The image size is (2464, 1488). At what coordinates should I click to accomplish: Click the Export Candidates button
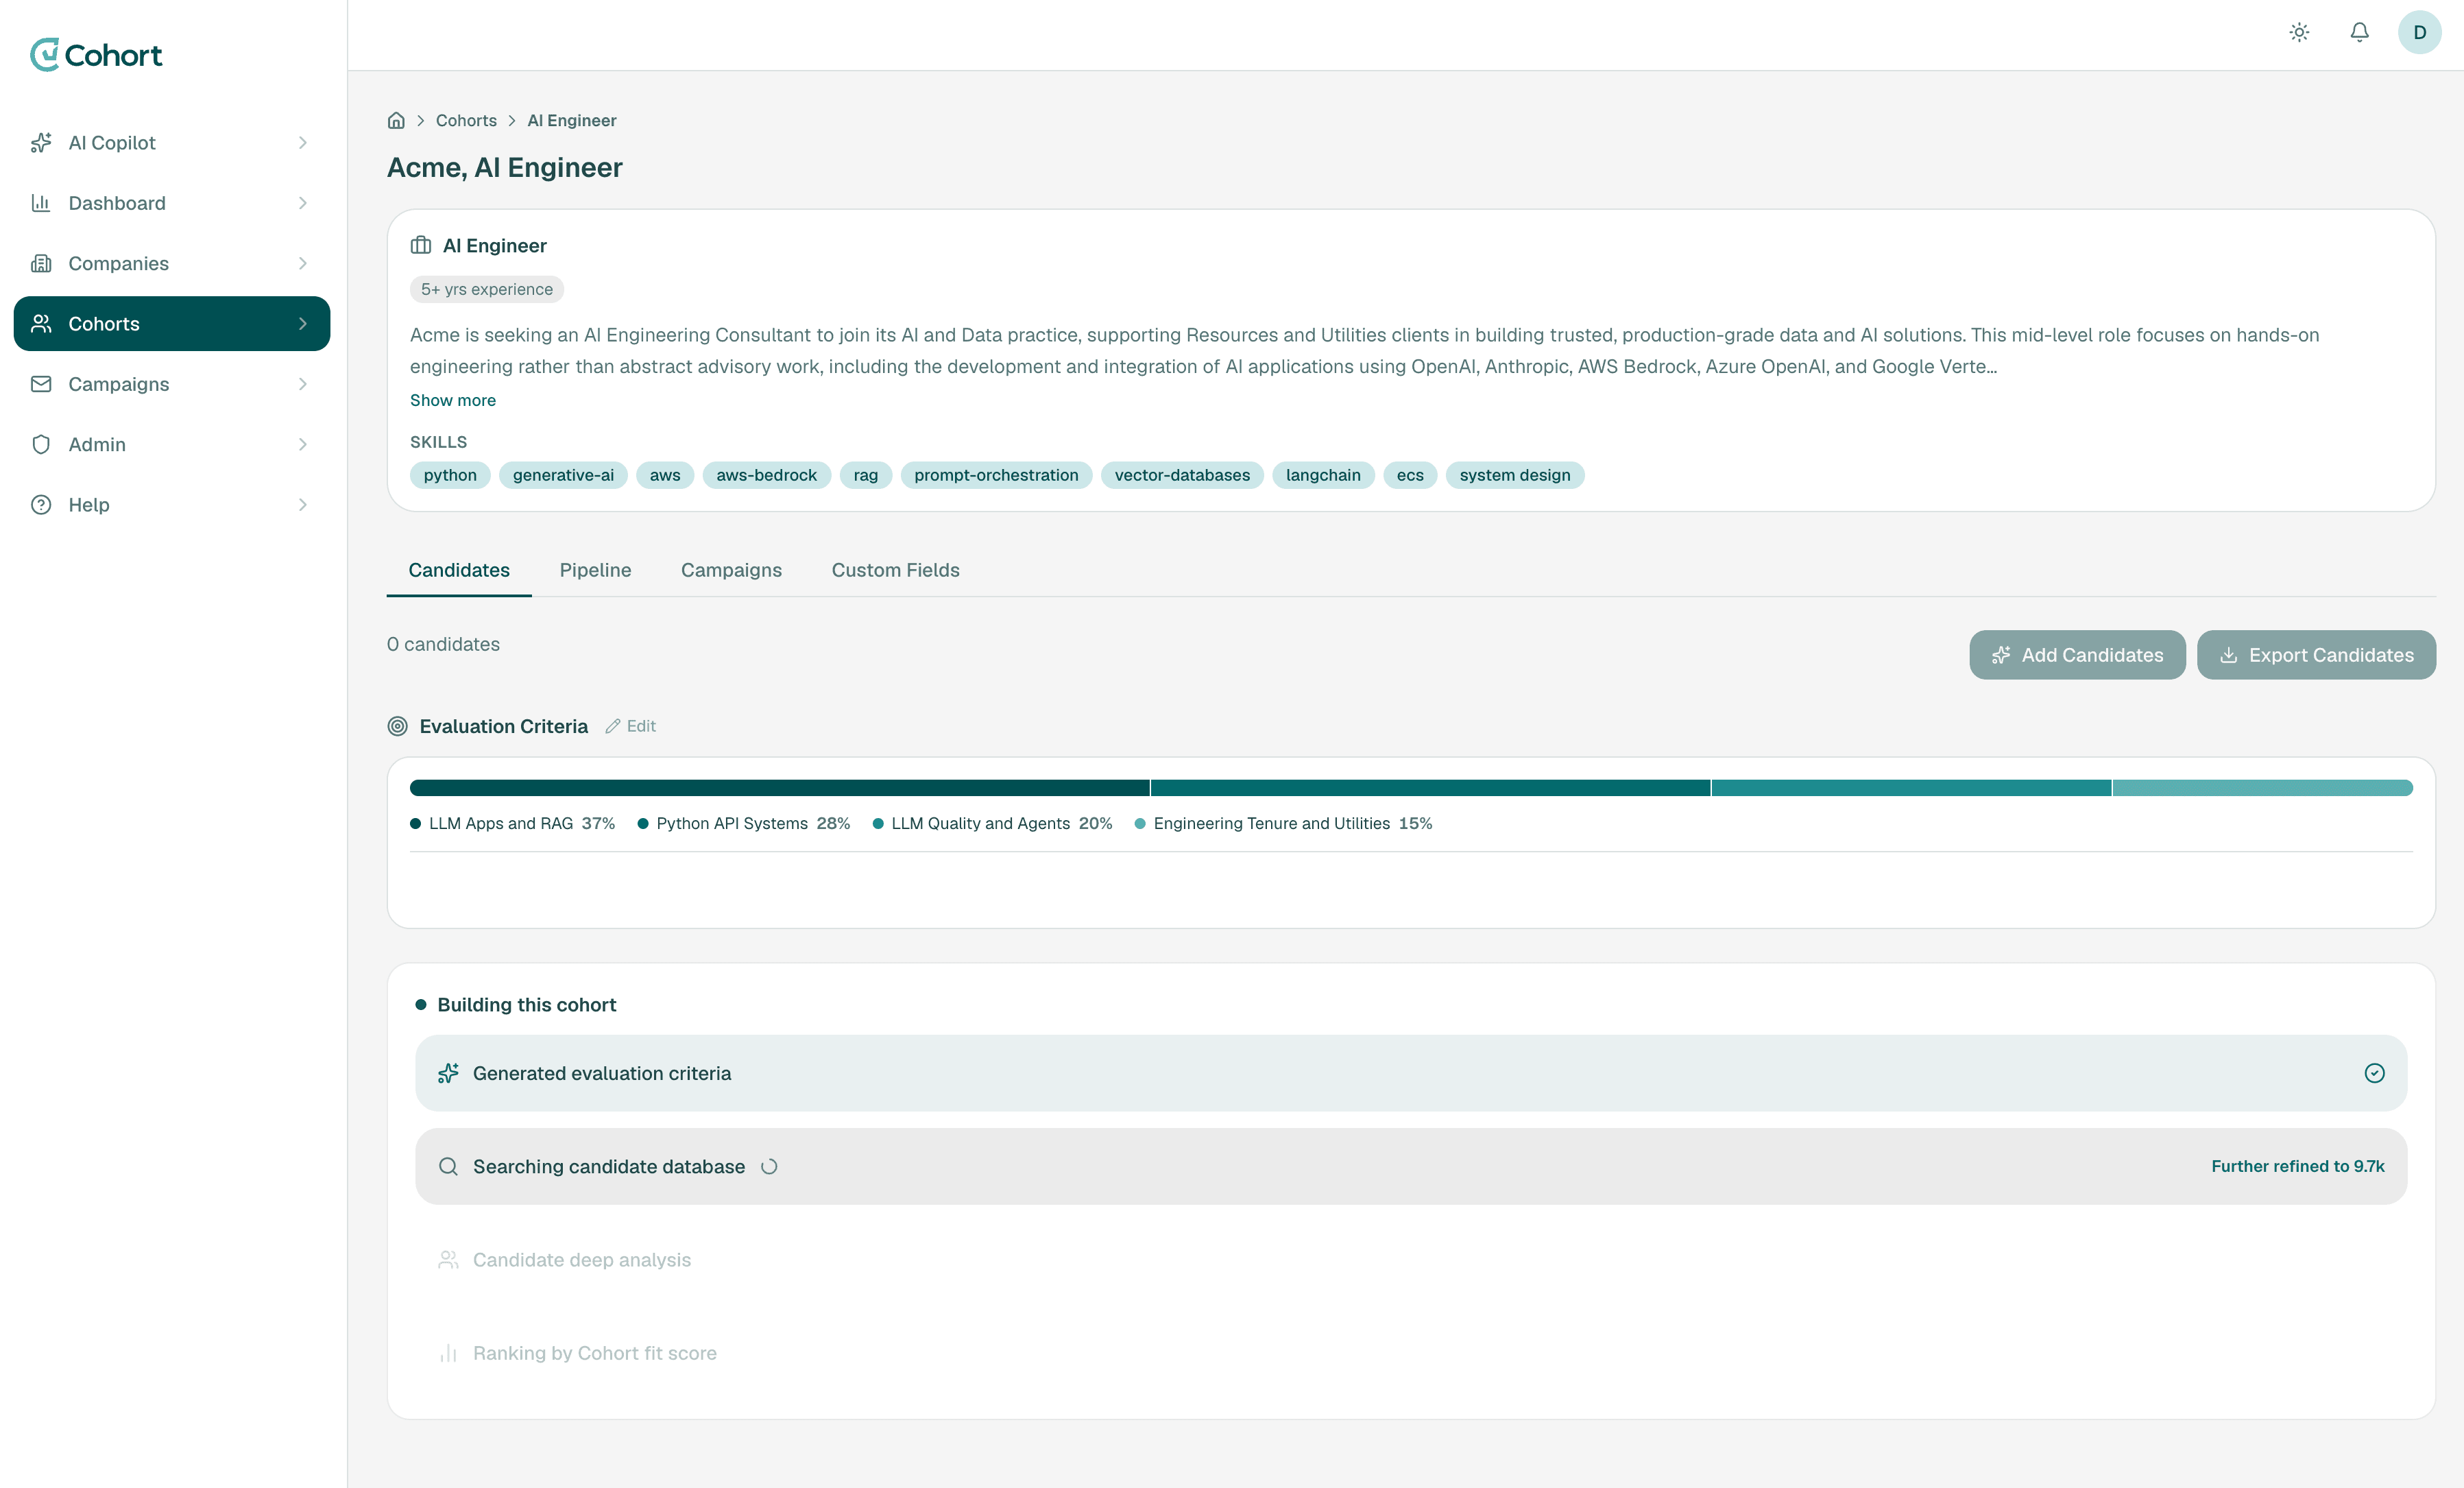pos(2316,655)
